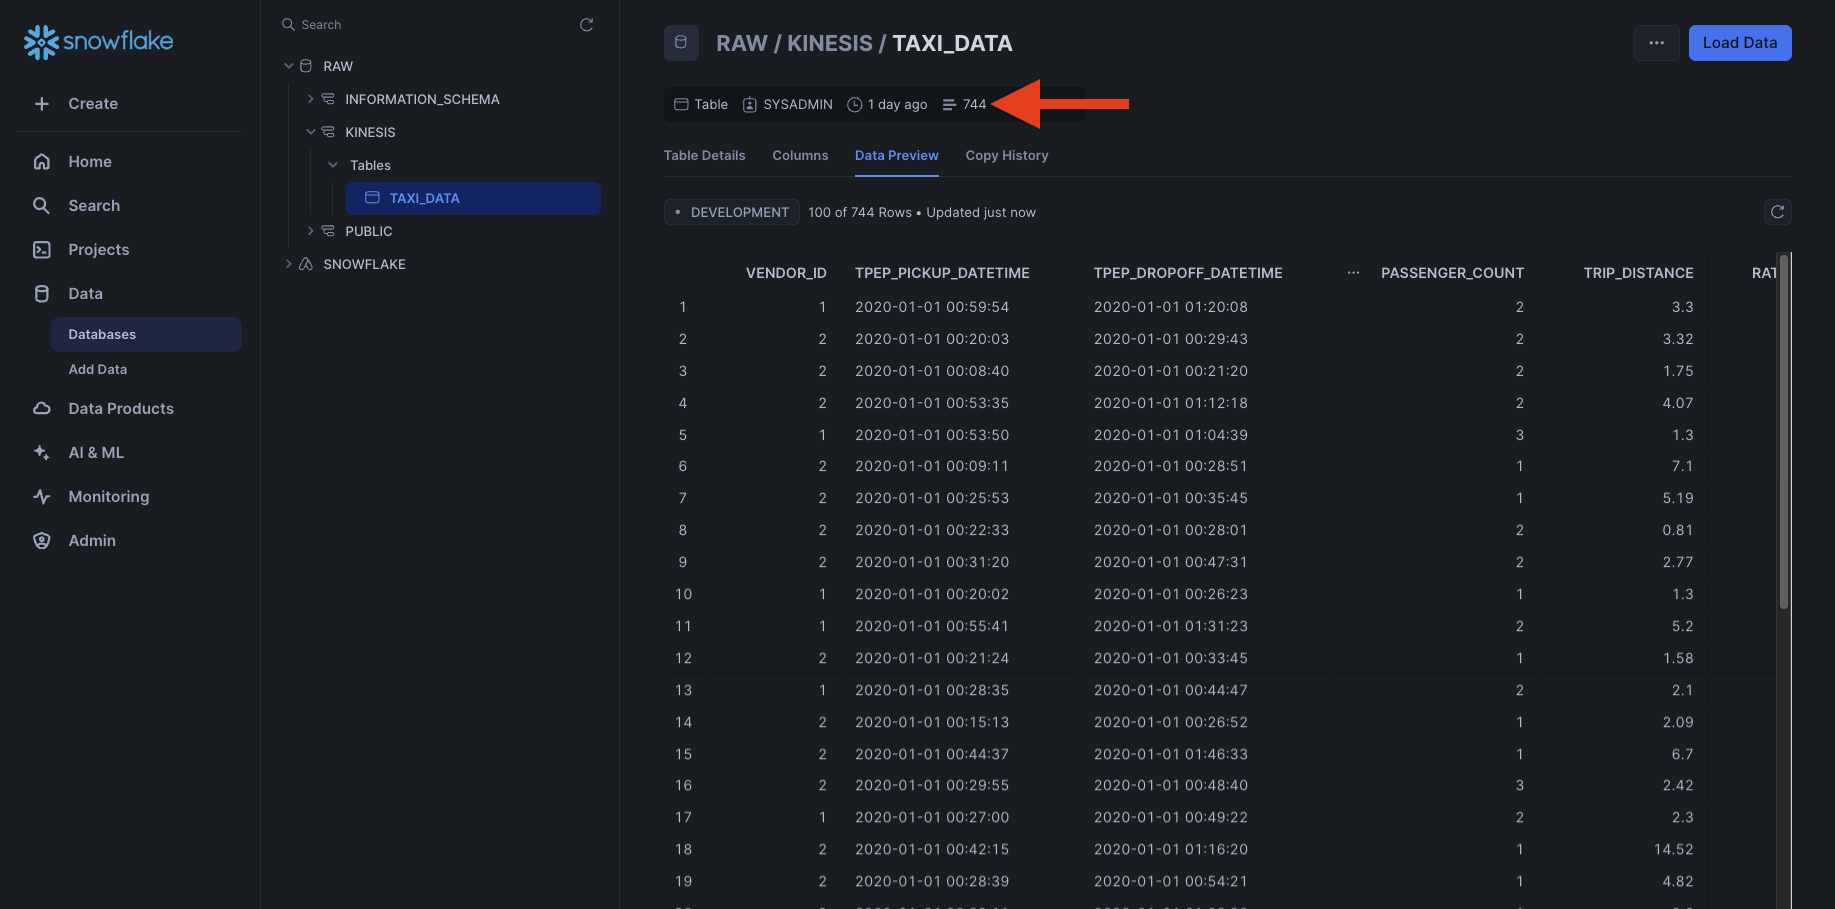Click the Table type icon in header
Screen dimensions: 1835x909
681,104
